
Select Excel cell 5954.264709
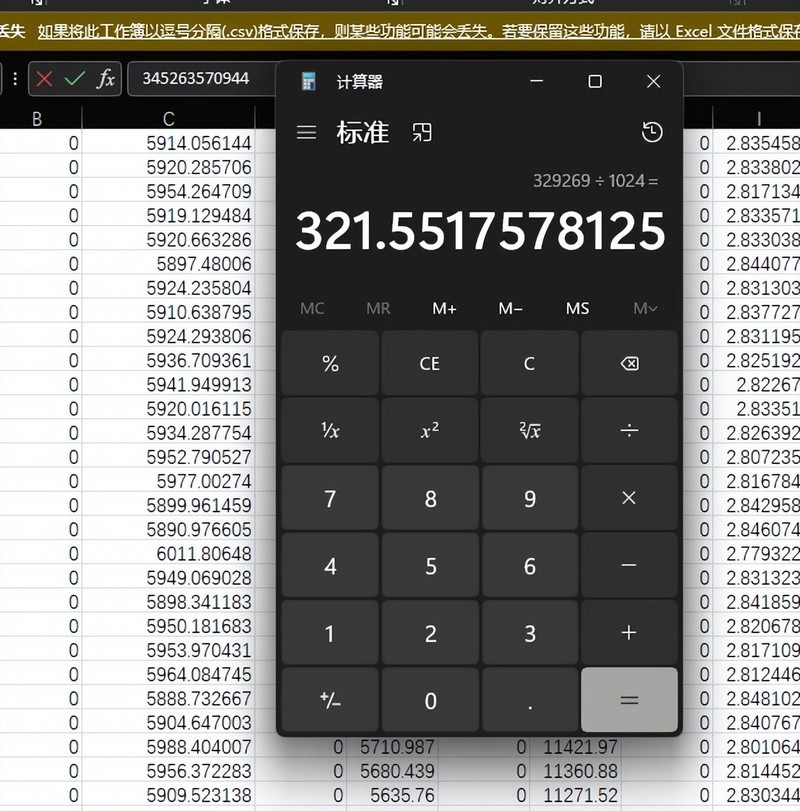(x=169, y=191)
